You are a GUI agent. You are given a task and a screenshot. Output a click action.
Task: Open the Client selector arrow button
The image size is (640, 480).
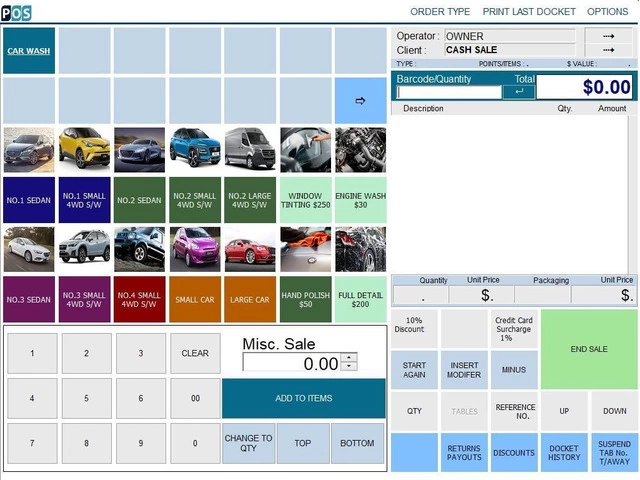609,50
